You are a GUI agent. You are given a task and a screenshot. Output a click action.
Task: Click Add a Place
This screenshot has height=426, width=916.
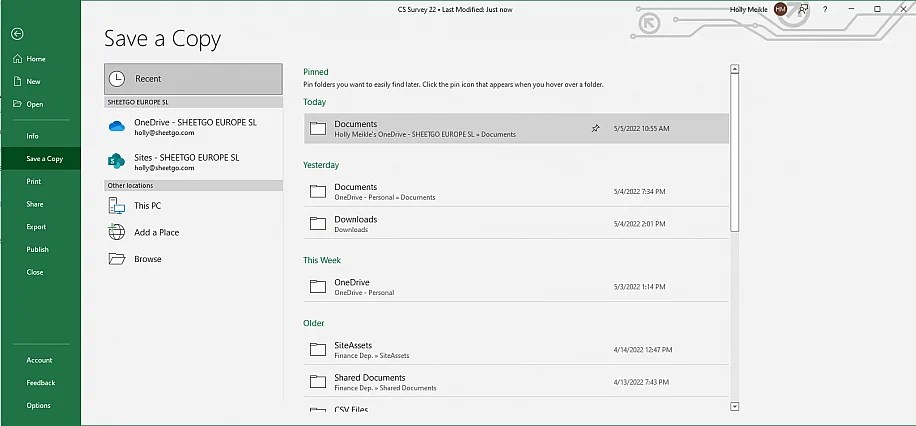pyautogui.click(x=193, y=233)
